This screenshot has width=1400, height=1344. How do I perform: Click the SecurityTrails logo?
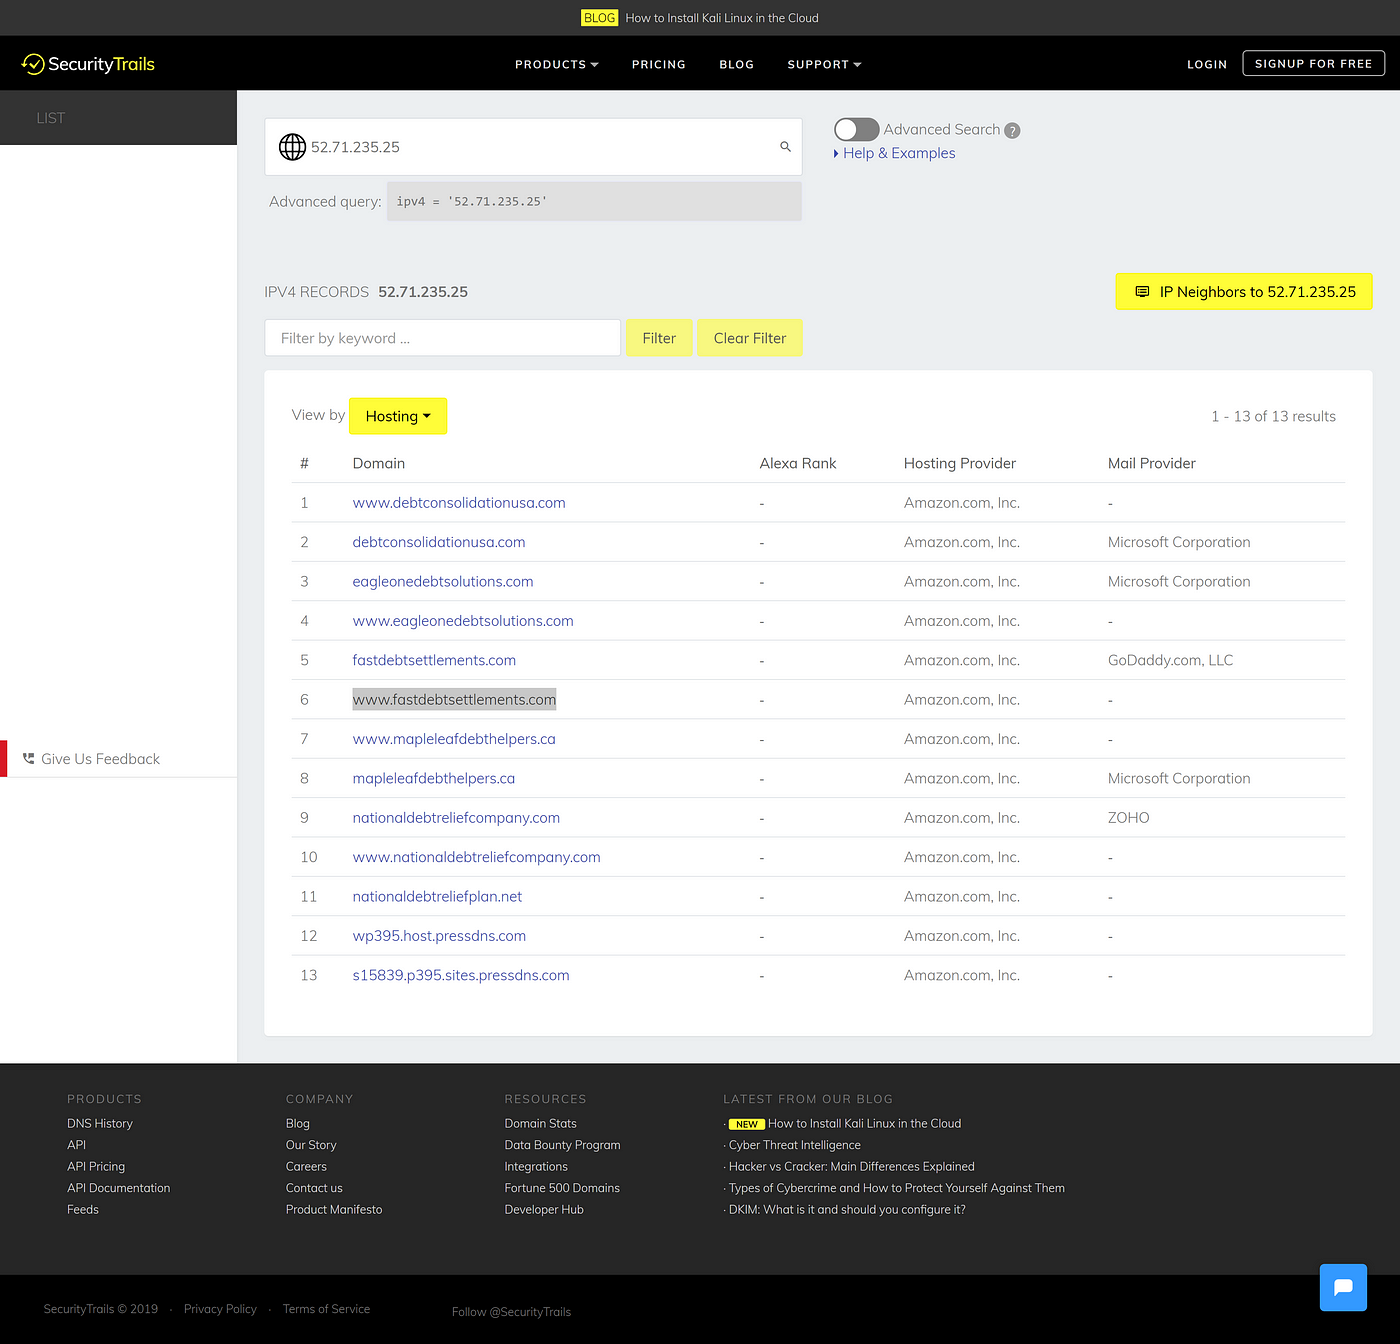pyautogui.click(x=88, y=64)
